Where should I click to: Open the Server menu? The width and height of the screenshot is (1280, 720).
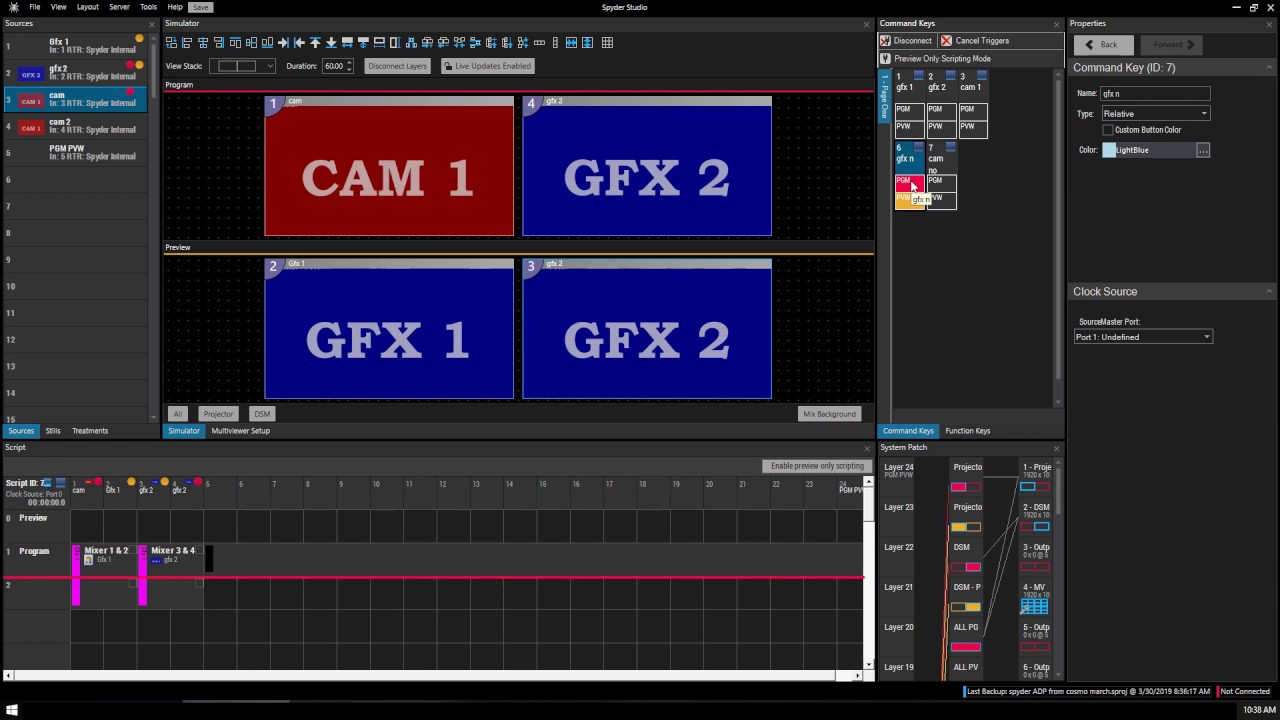(119, 7)
